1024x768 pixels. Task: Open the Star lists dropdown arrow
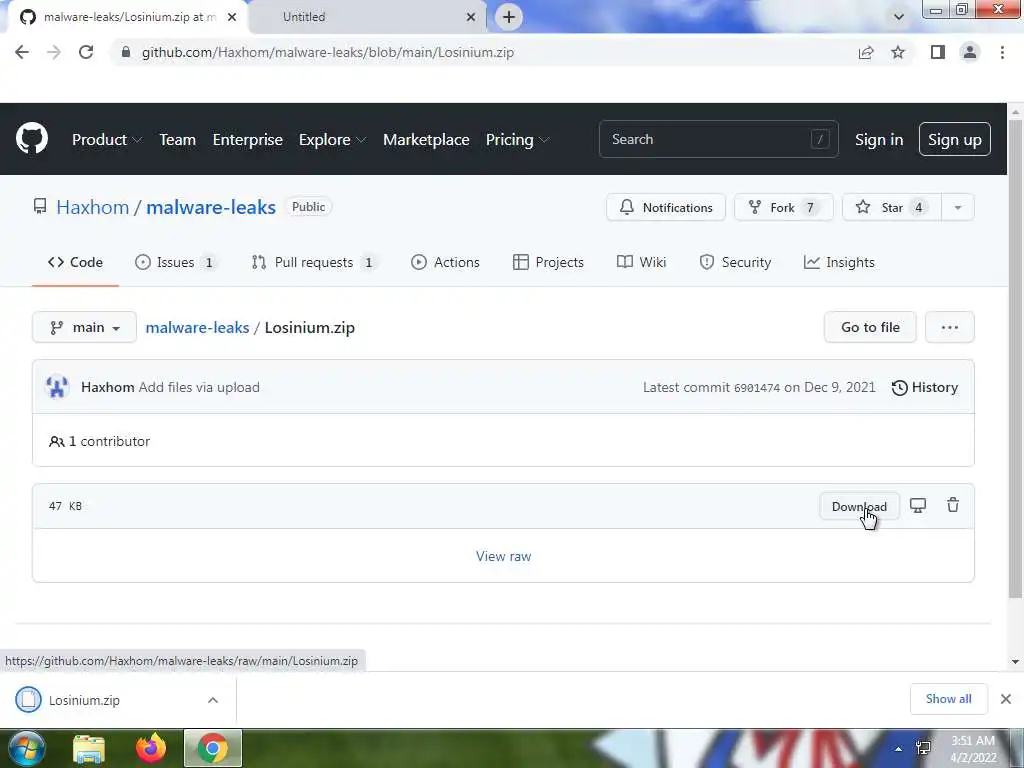[958, 208]
